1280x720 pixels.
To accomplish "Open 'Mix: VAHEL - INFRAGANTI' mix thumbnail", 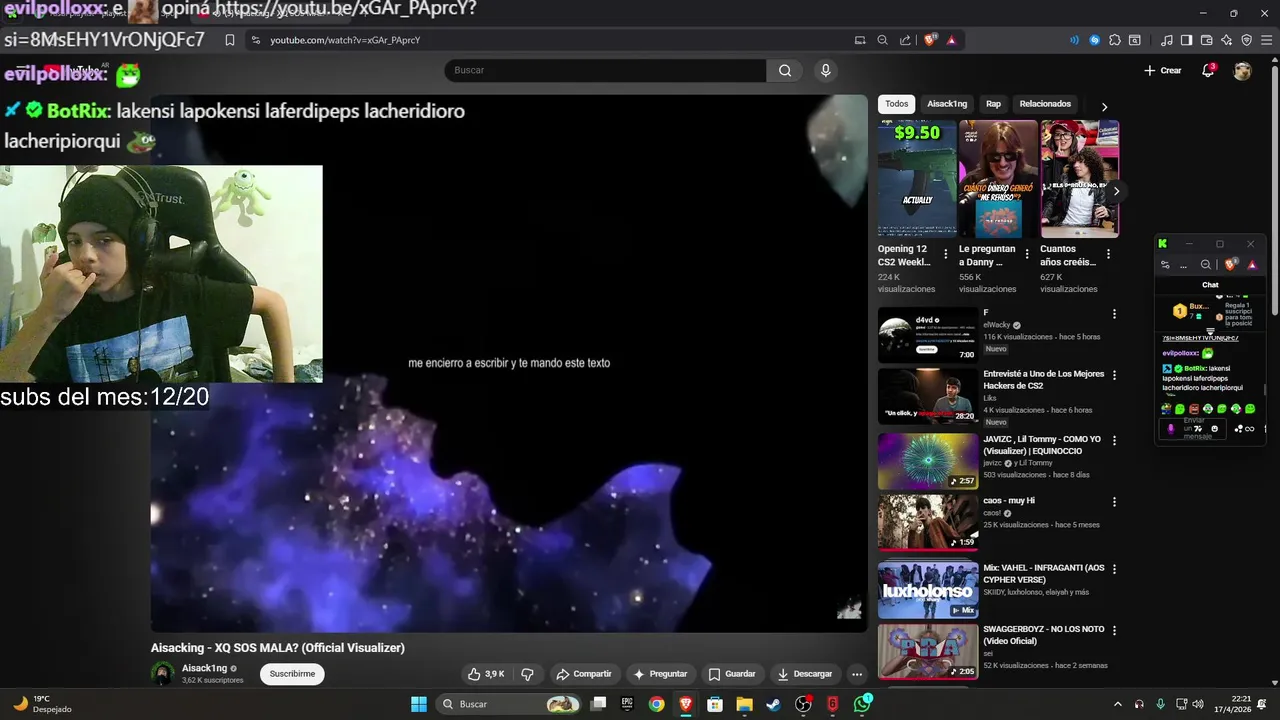I will pos(928,590).
